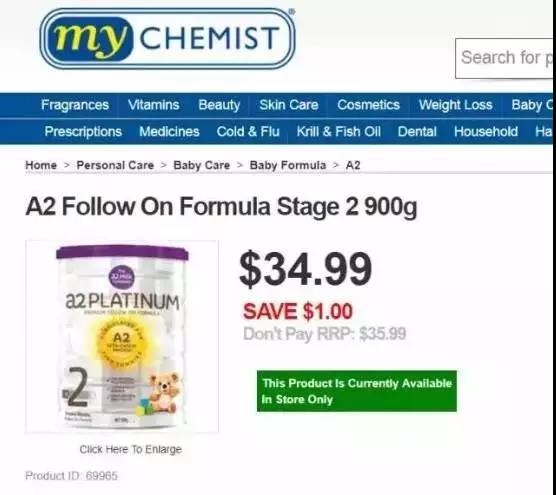Click the A2 breadcrumb link
Image resolution: width=556 pixels, height=495 pixels.
[353, 165]
